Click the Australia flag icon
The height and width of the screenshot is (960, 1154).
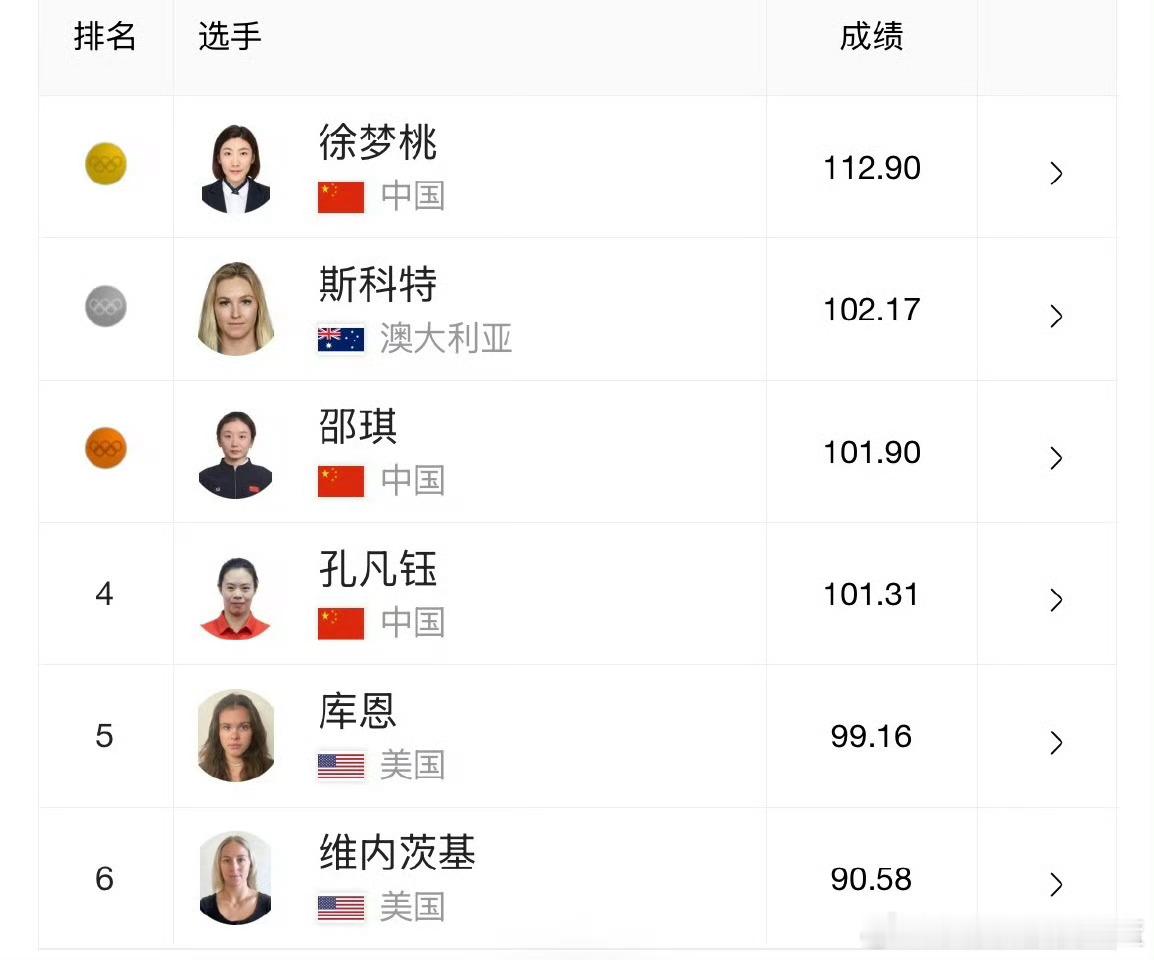(x=341, y=339)
